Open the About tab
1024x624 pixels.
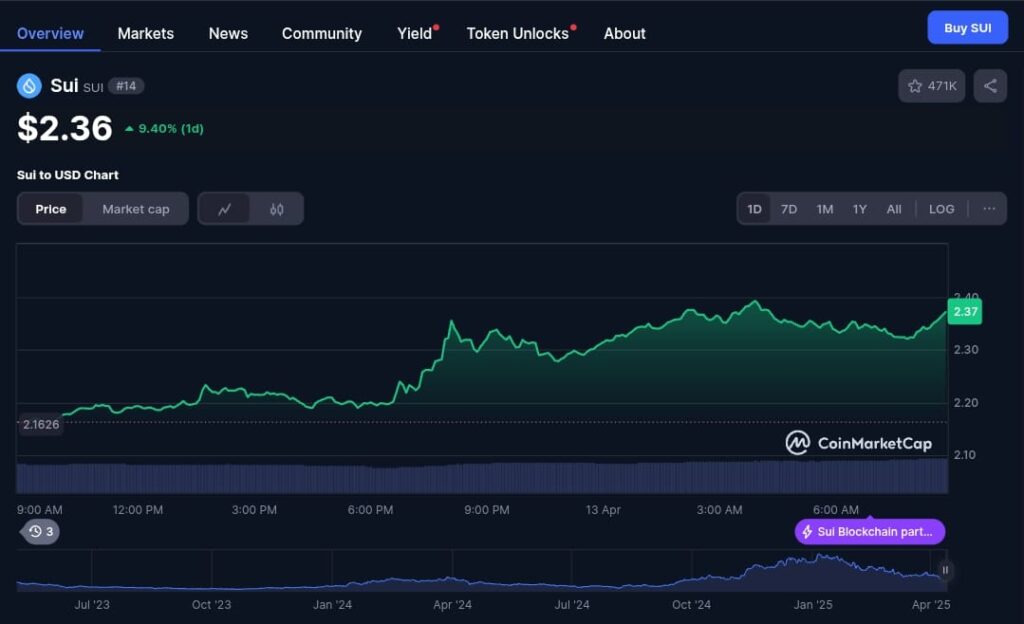624,33
